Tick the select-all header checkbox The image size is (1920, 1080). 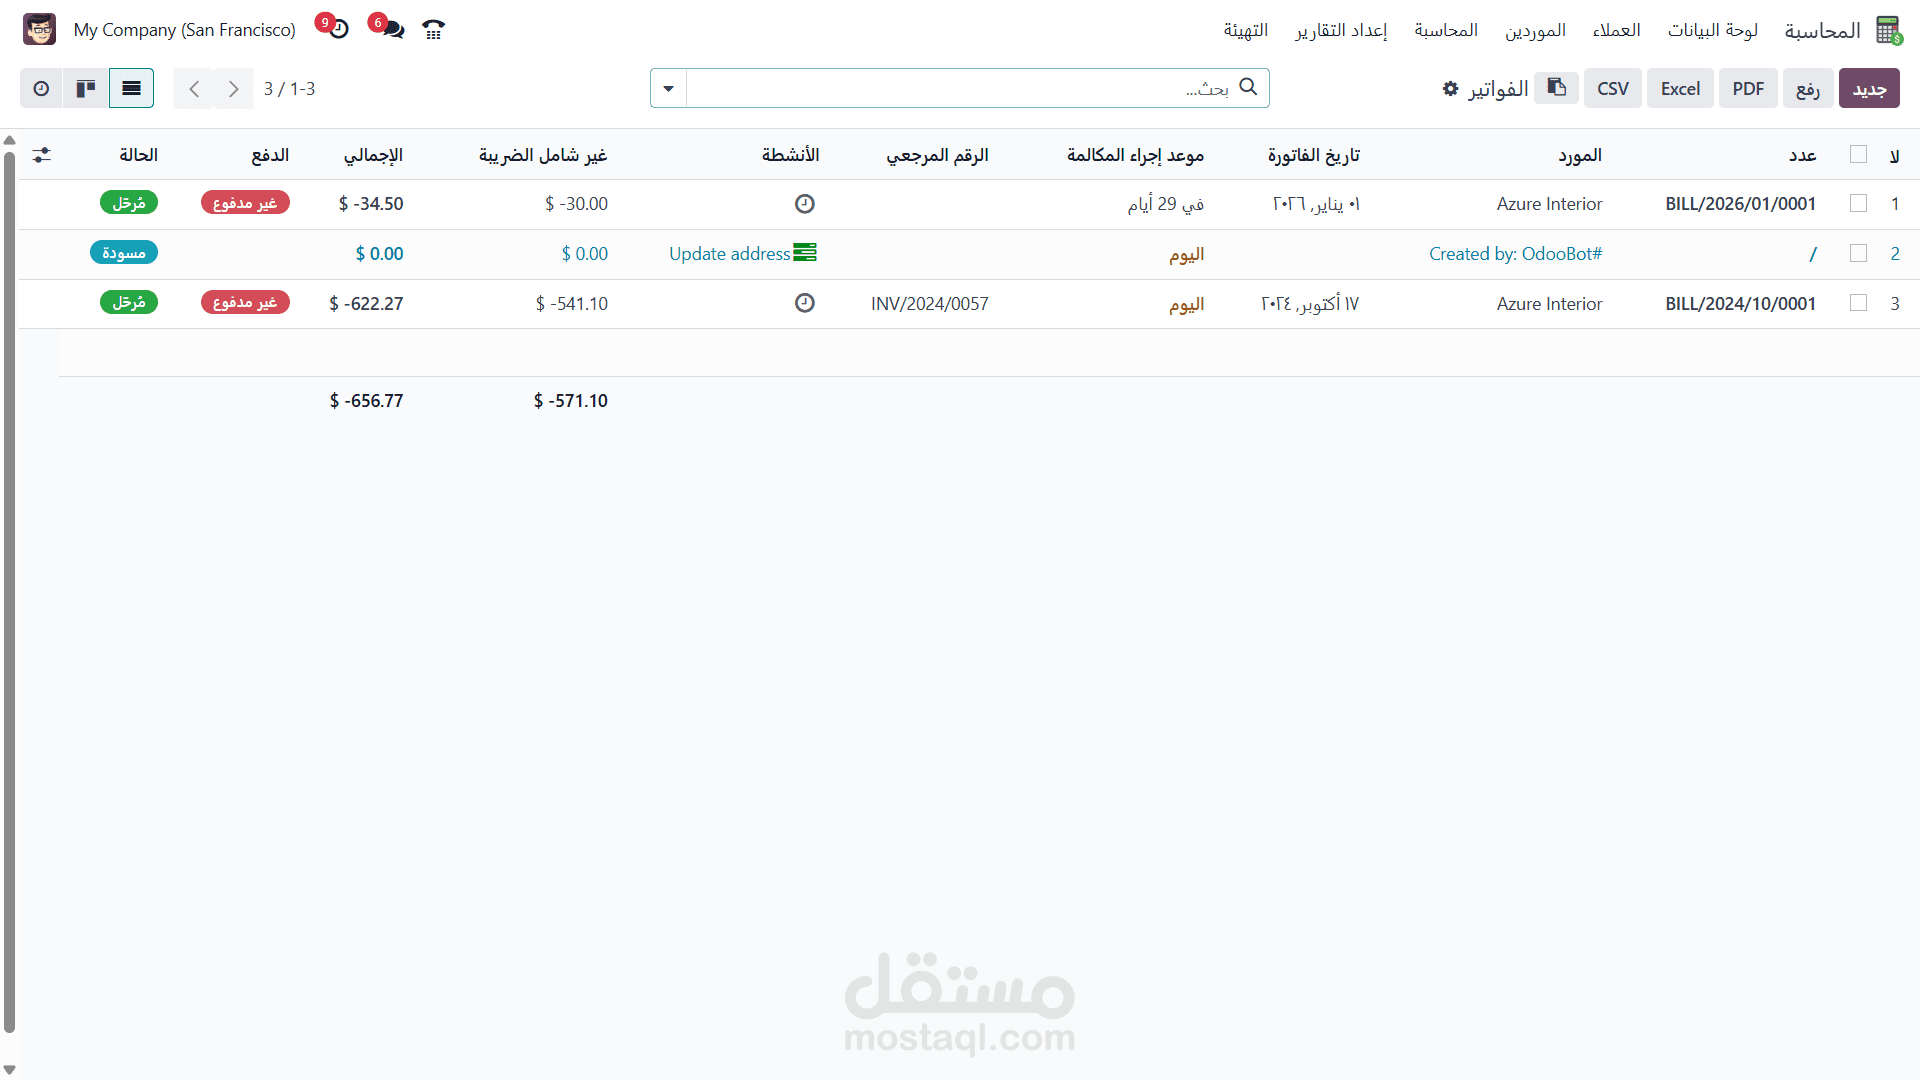click(x=1858, y=154)
